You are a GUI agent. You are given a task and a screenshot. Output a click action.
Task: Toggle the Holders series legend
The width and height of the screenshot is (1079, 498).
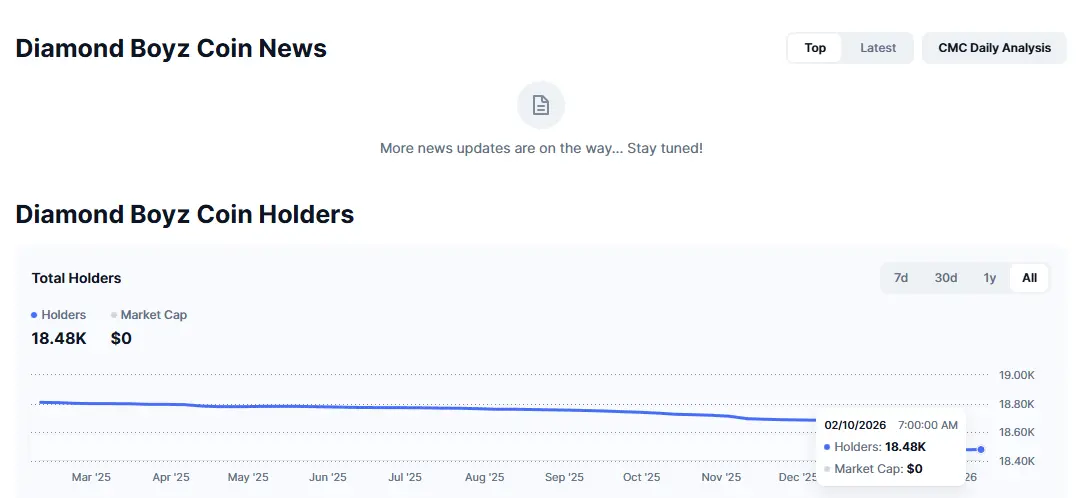(x=59, y=315)
